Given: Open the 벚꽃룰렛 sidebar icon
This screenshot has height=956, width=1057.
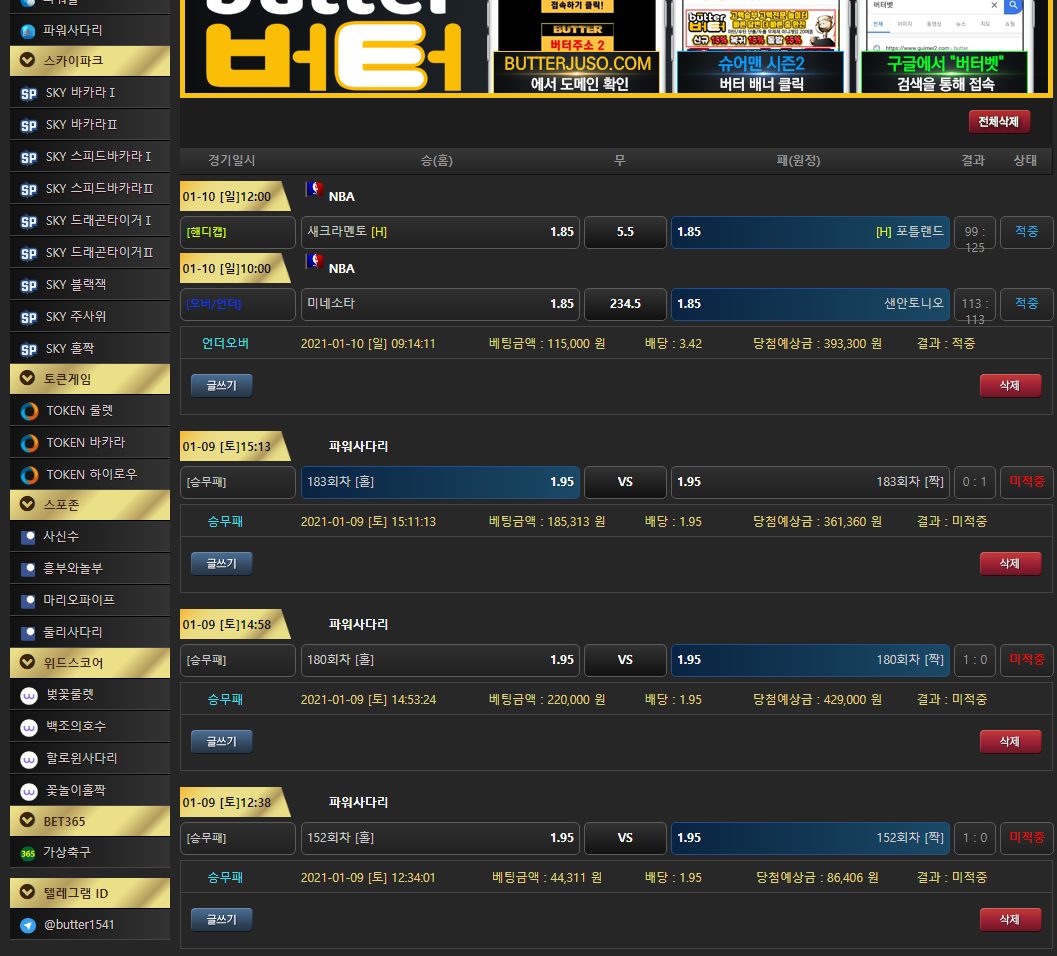Looking at the screenshot, I should [29, 695].
